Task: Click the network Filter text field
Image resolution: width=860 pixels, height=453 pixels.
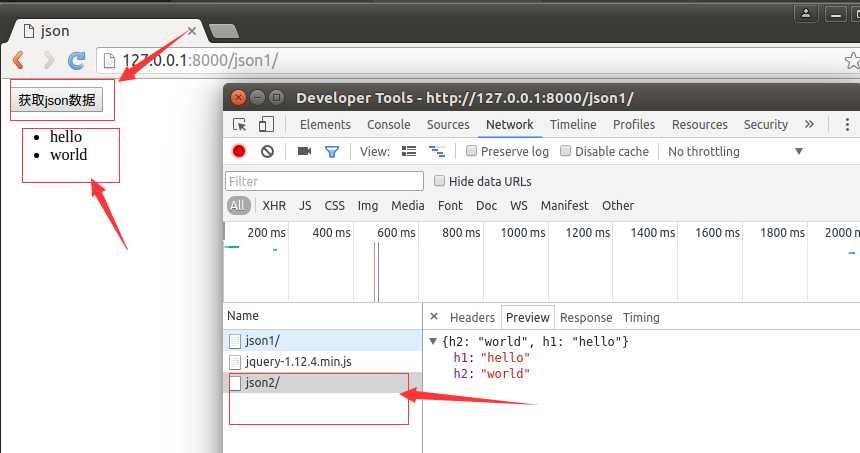Action: (x=324, y=181)
